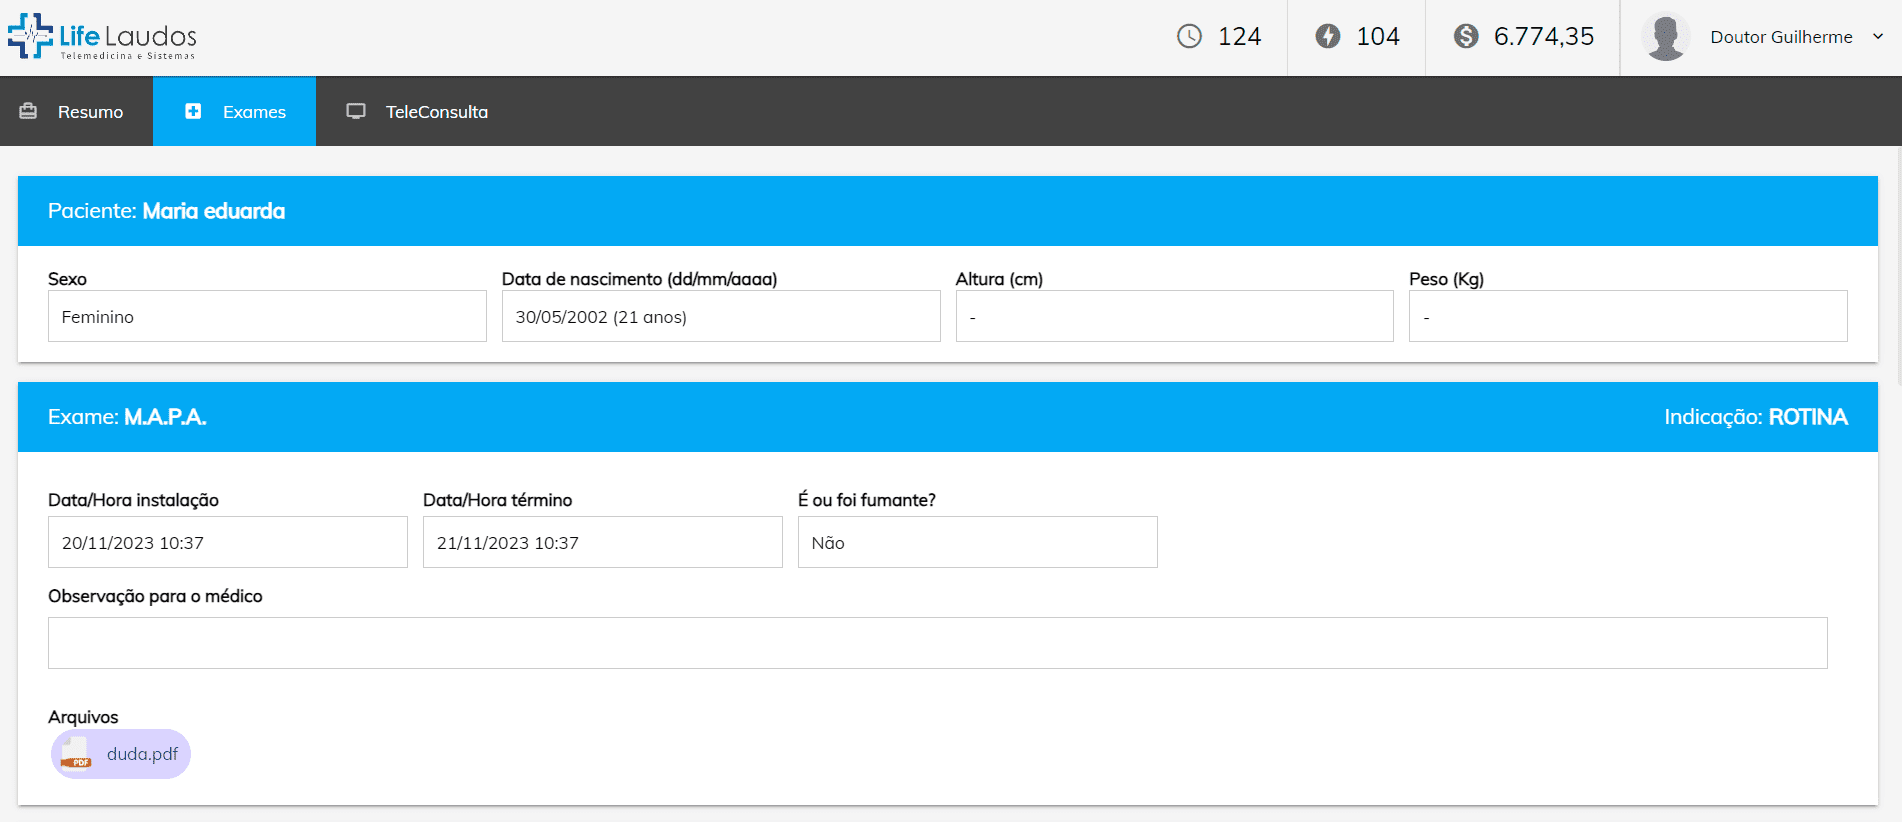This screenshot has height=822, width=1902.
Task: Click the Doutor Guilherme avatar picture
Action: (x=1665, y=37)
